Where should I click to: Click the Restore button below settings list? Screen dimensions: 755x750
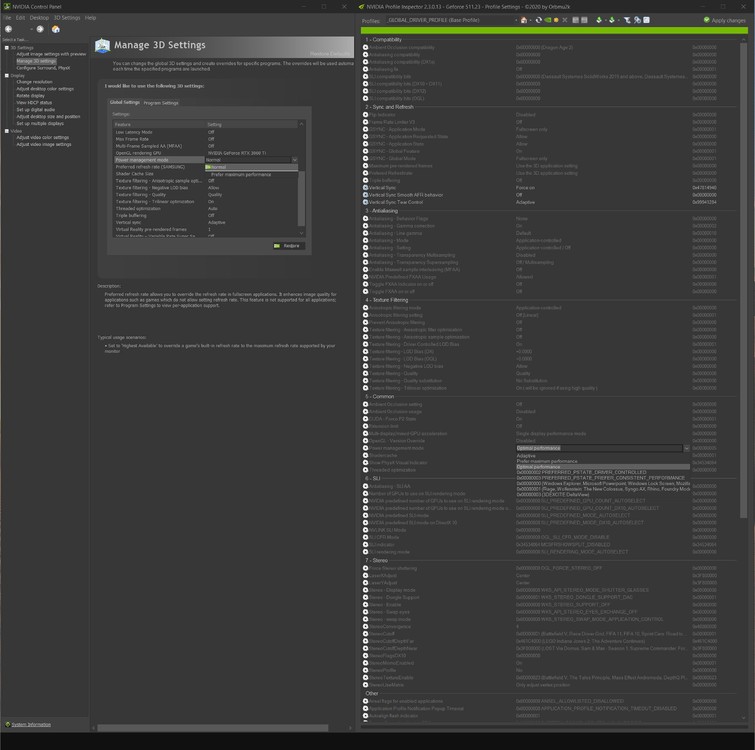287,245
